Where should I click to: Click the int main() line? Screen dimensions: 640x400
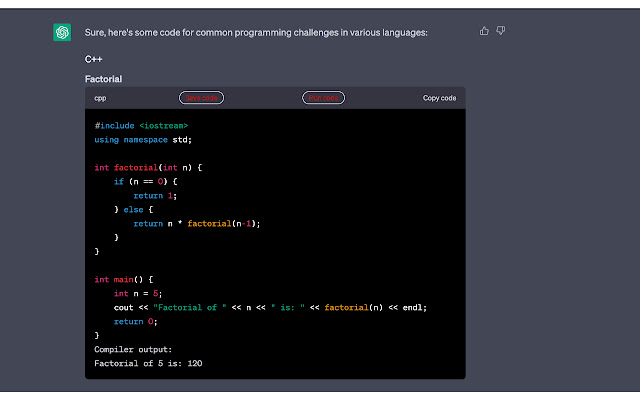[x=124, y=280]
